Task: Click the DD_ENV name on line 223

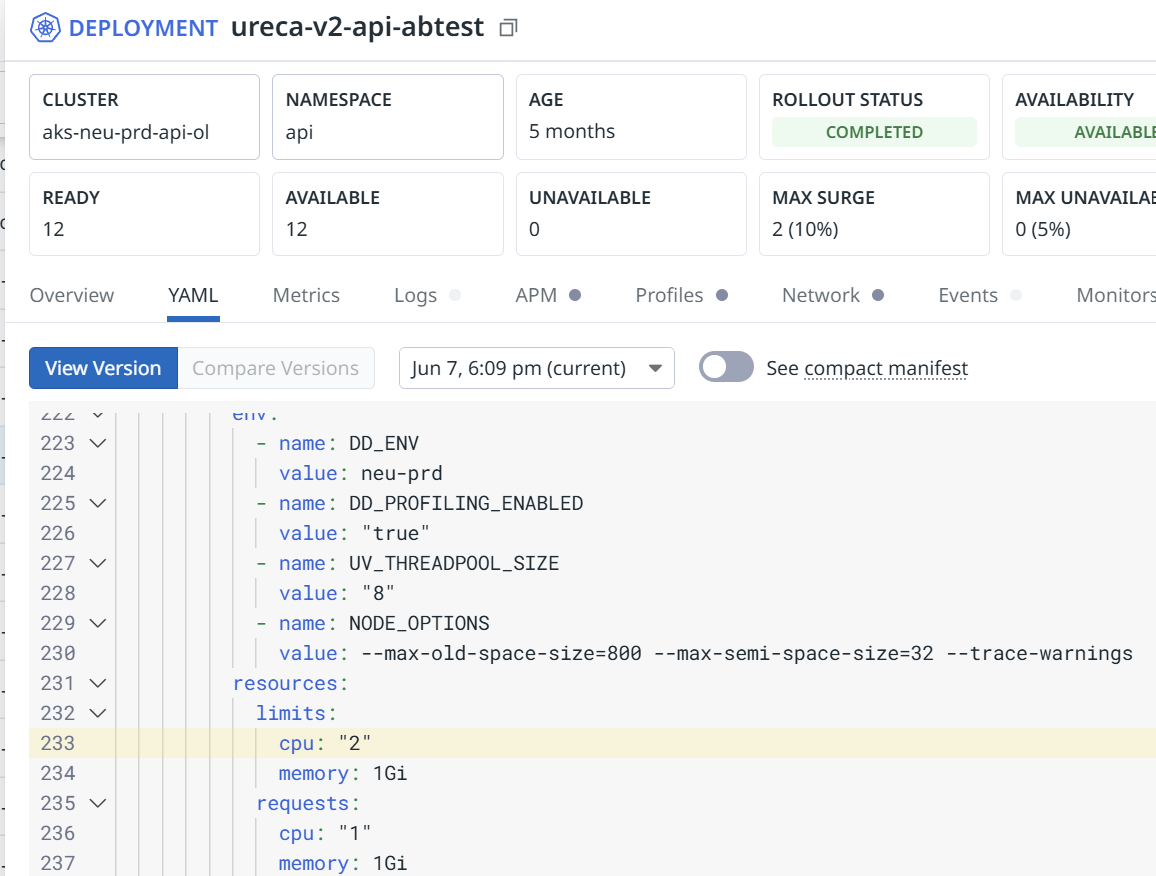Action: (x=383, y=443)
